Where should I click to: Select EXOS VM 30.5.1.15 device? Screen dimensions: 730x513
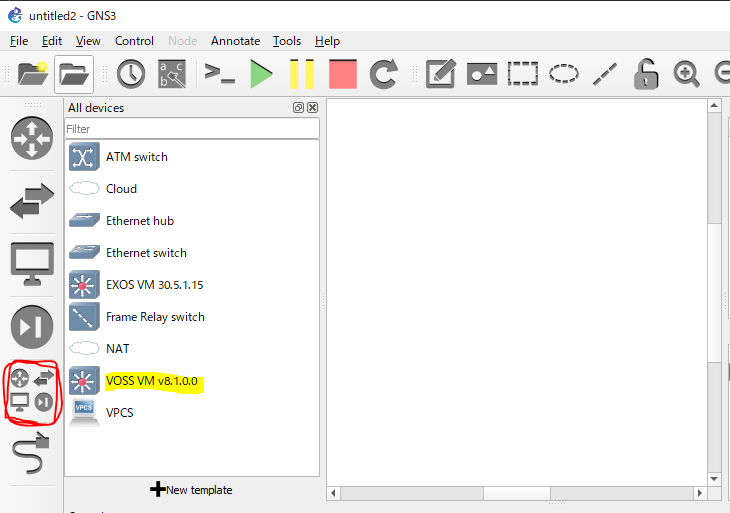pos(192,284)
